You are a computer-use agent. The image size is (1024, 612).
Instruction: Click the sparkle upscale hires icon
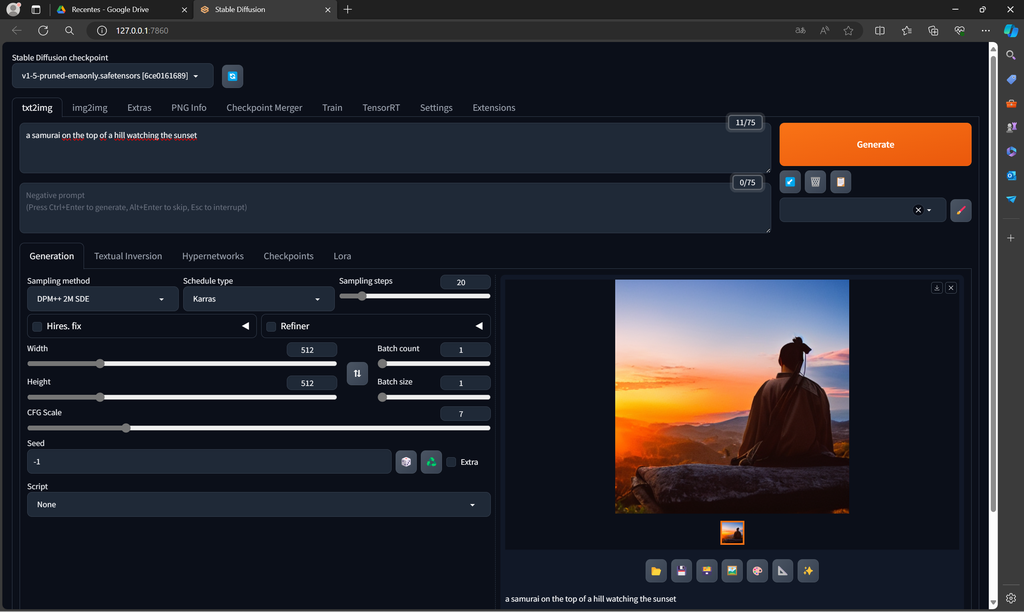point(808,571)
